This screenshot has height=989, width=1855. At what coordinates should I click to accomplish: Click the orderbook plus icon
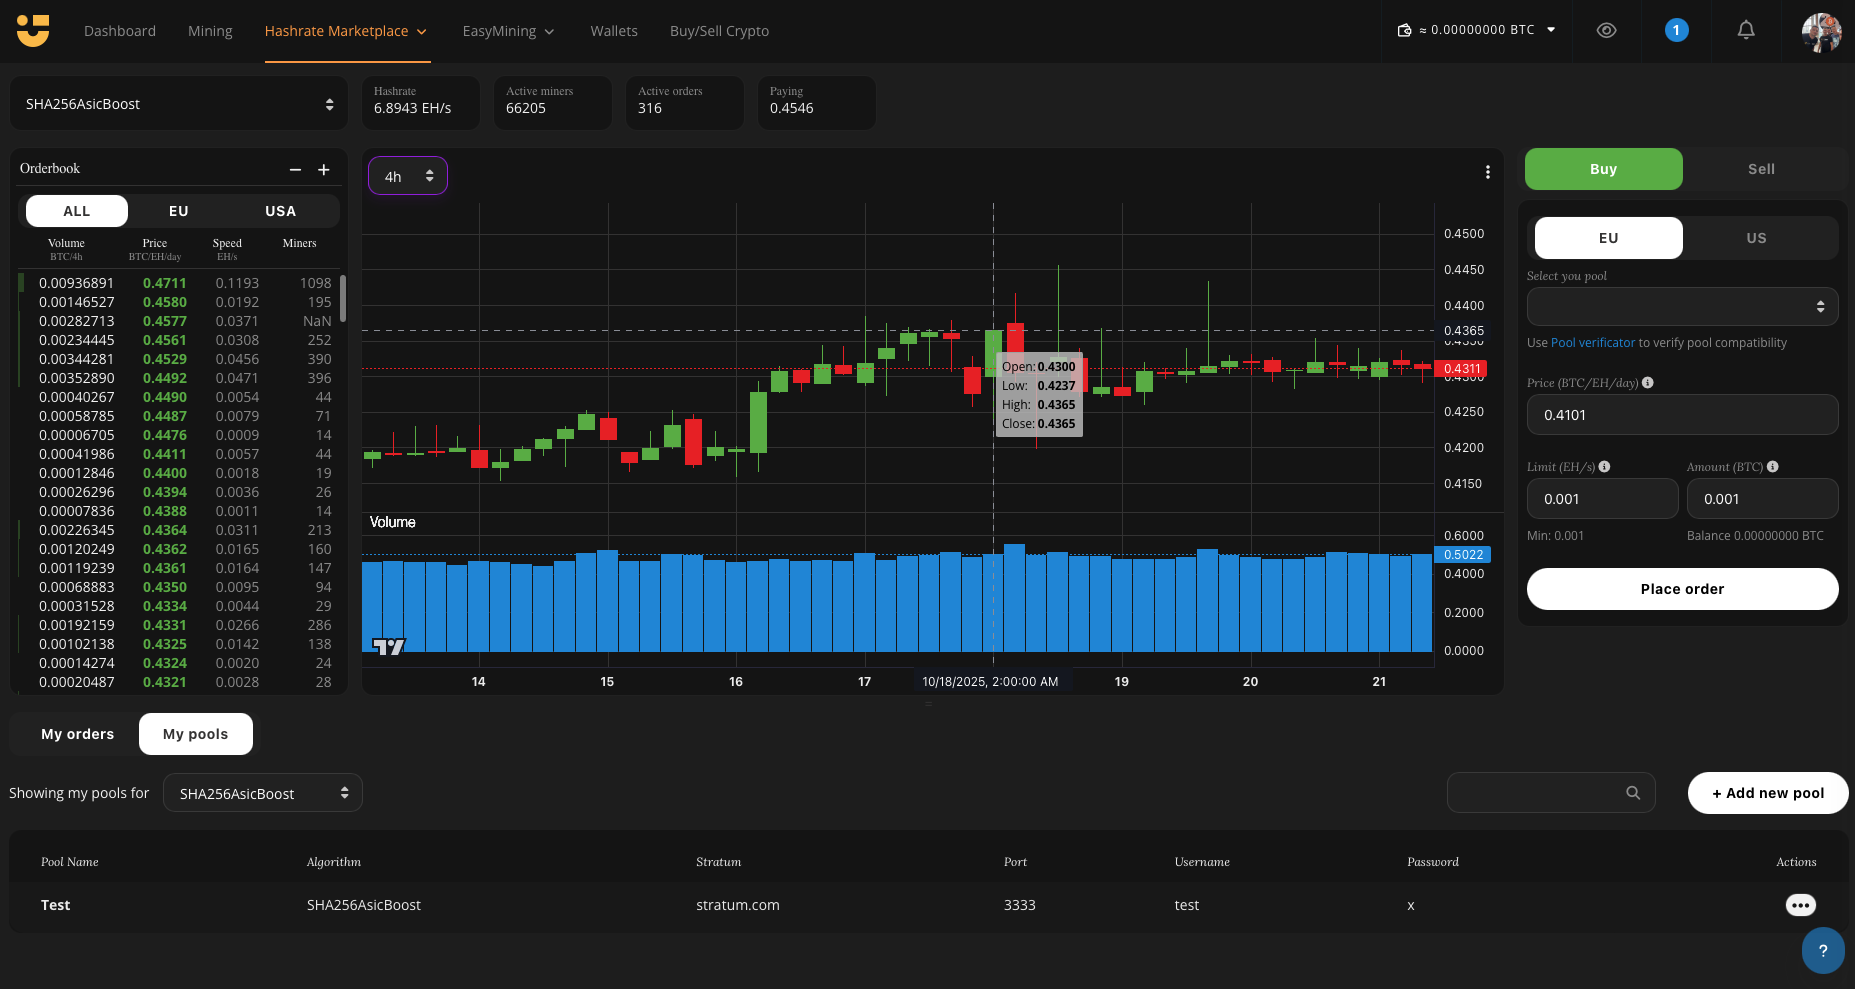(324, 170)
